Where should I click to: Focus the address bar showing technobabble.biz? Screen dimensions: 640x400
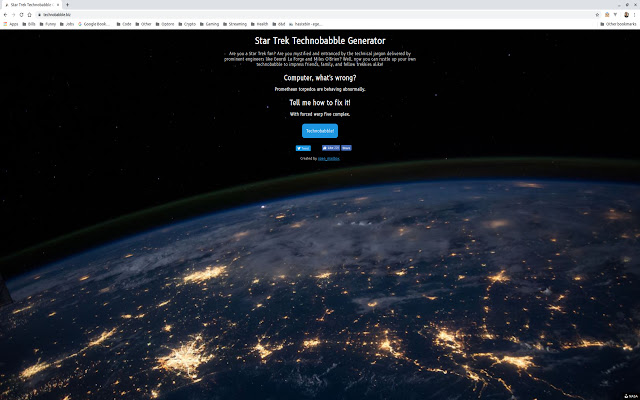[x=318, y=15]
